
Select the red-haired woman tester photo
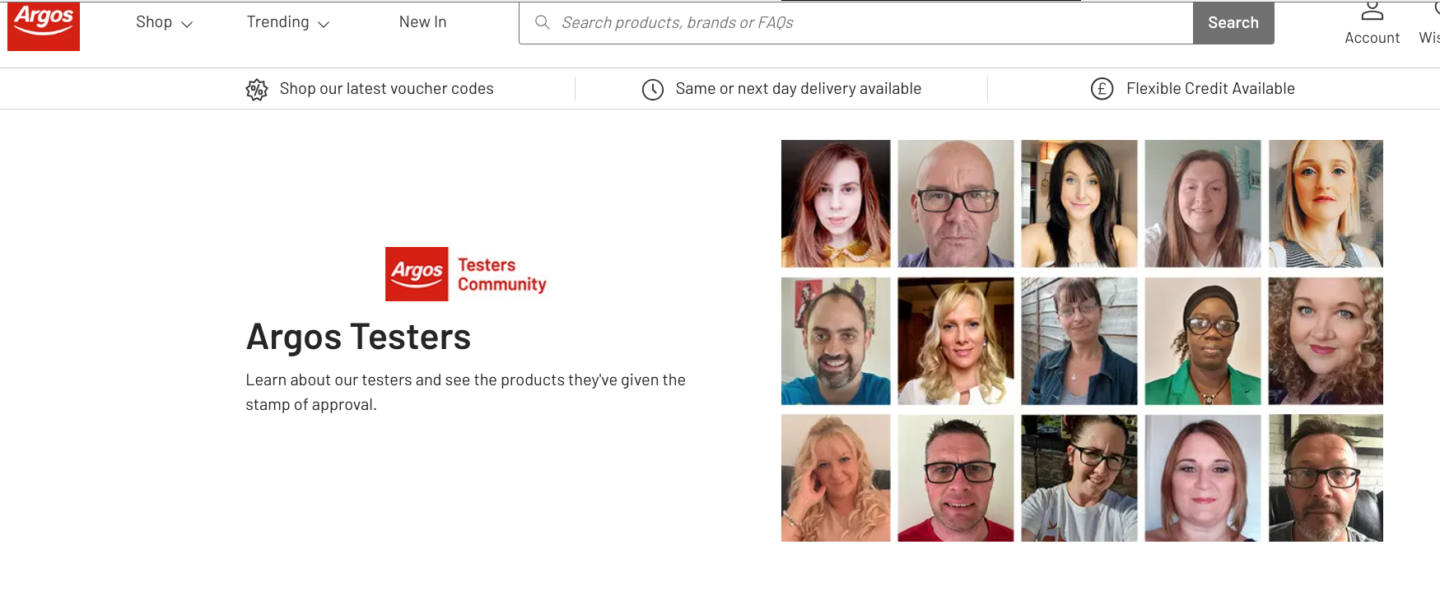pyautogui.click(x=836, y=204)
